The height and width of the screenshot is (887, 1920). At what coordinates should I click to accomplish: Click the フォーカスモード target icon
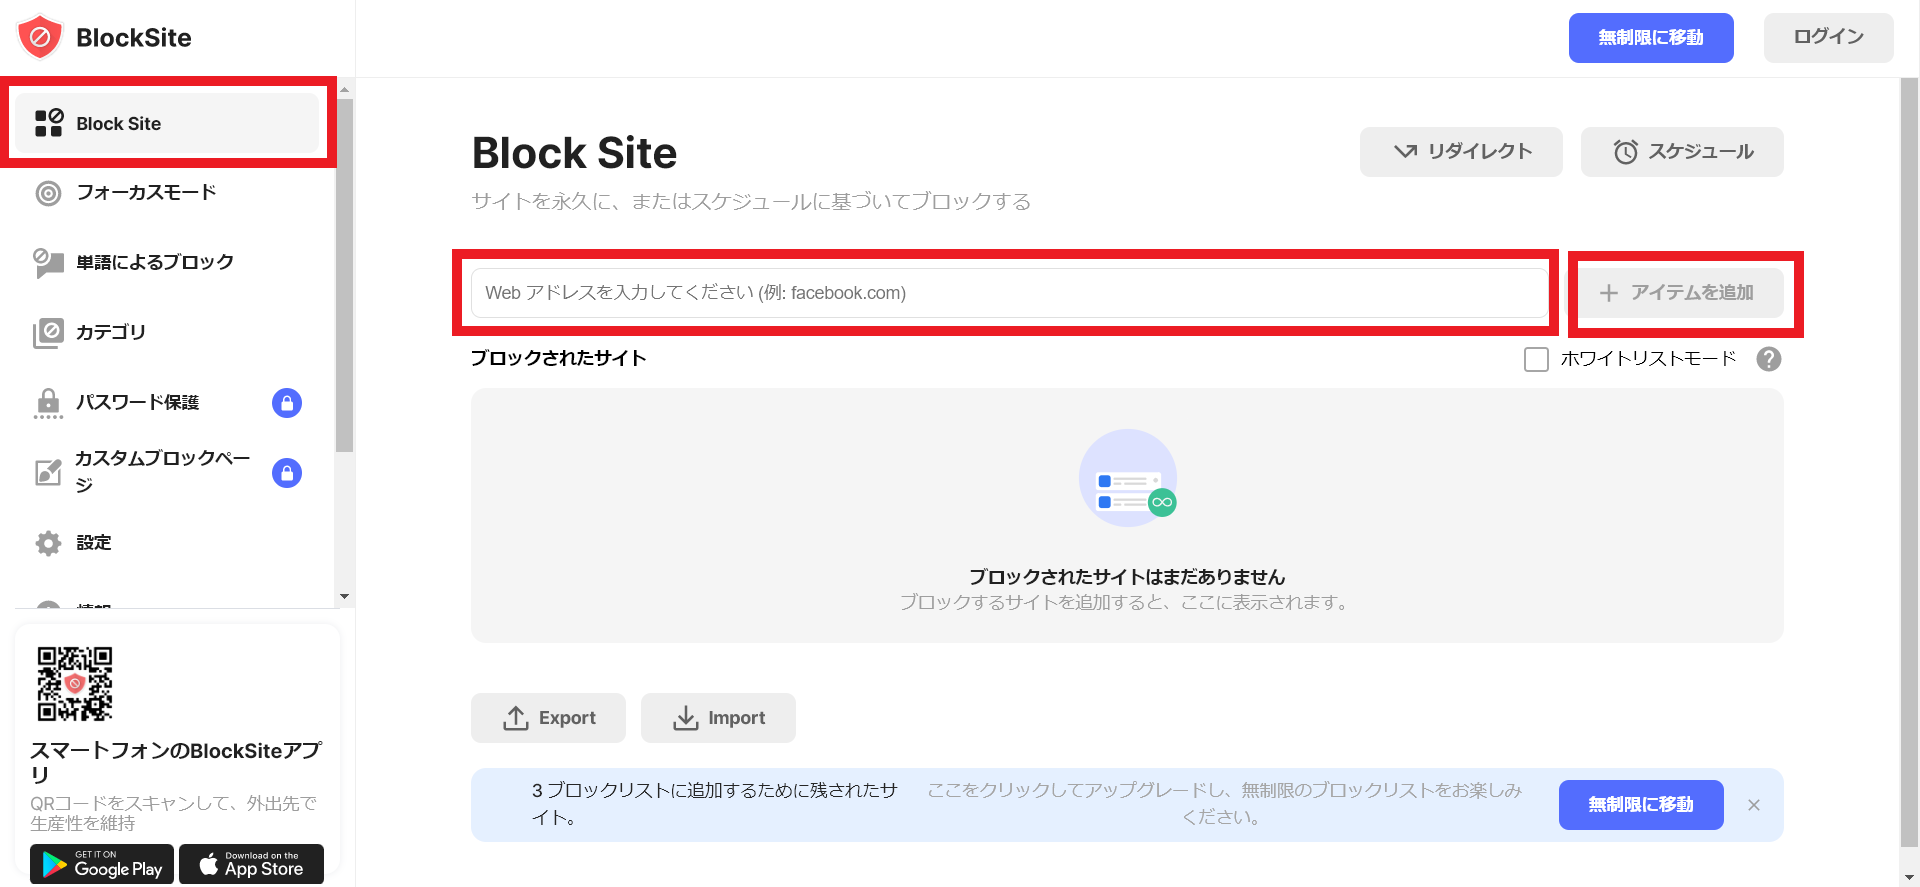click(x=48, y=193)
